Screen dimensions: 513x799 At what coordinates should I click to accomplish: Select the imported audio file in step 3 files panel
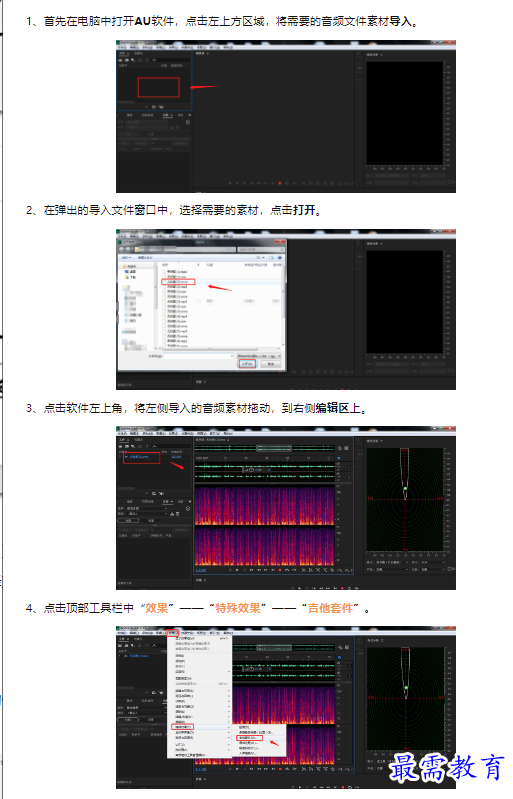tap(139, 457)
